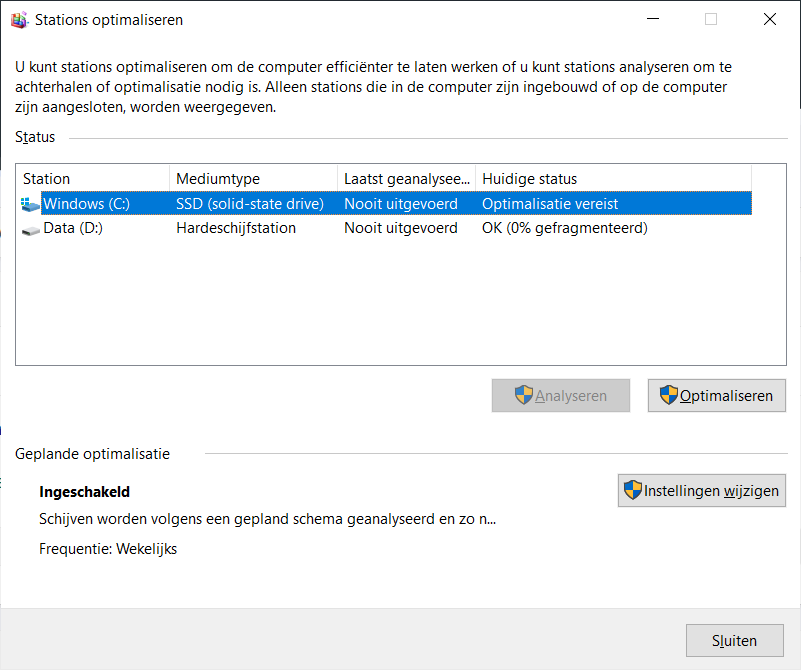
Task: Click the Optimaliseren button
Action: click(716, 395)
